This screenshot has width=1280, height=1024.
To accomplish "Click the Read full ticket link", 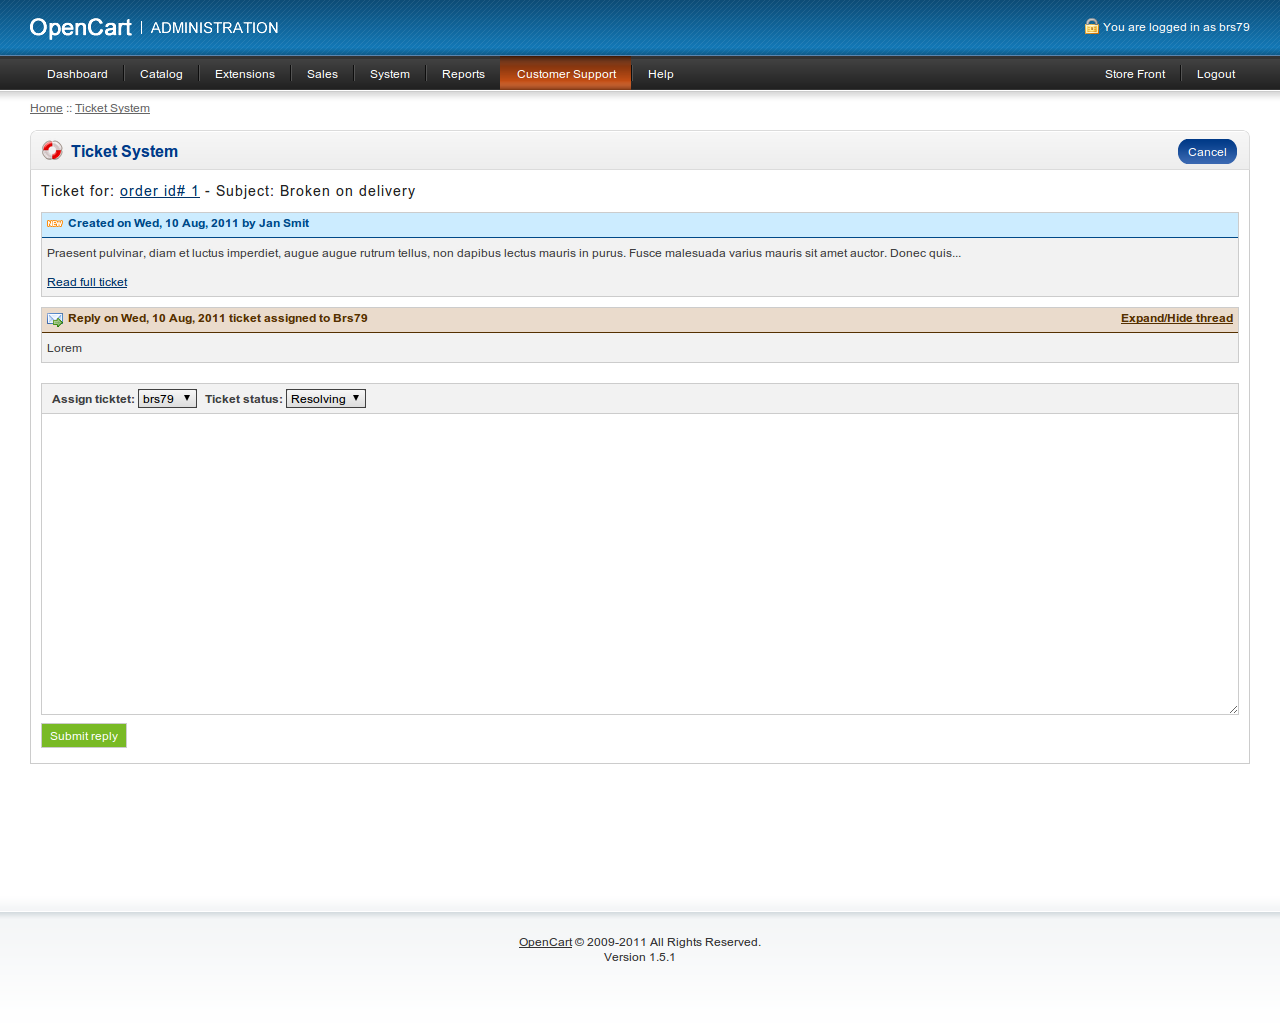I will click(87, 282).
